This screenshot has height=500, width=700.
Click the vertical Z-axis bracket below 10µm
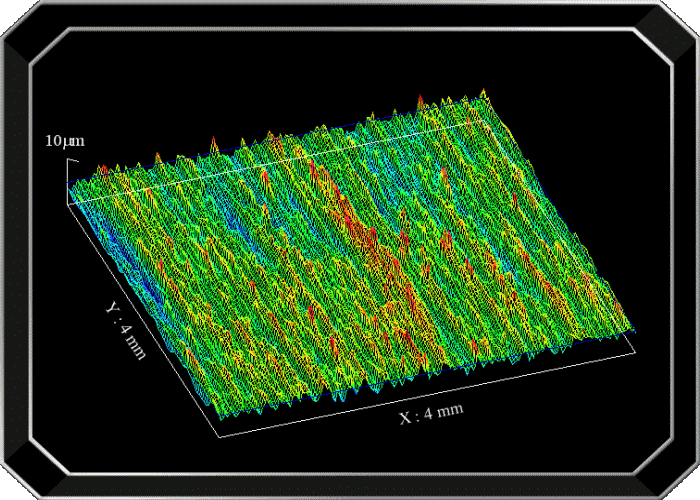pos(67,175)
